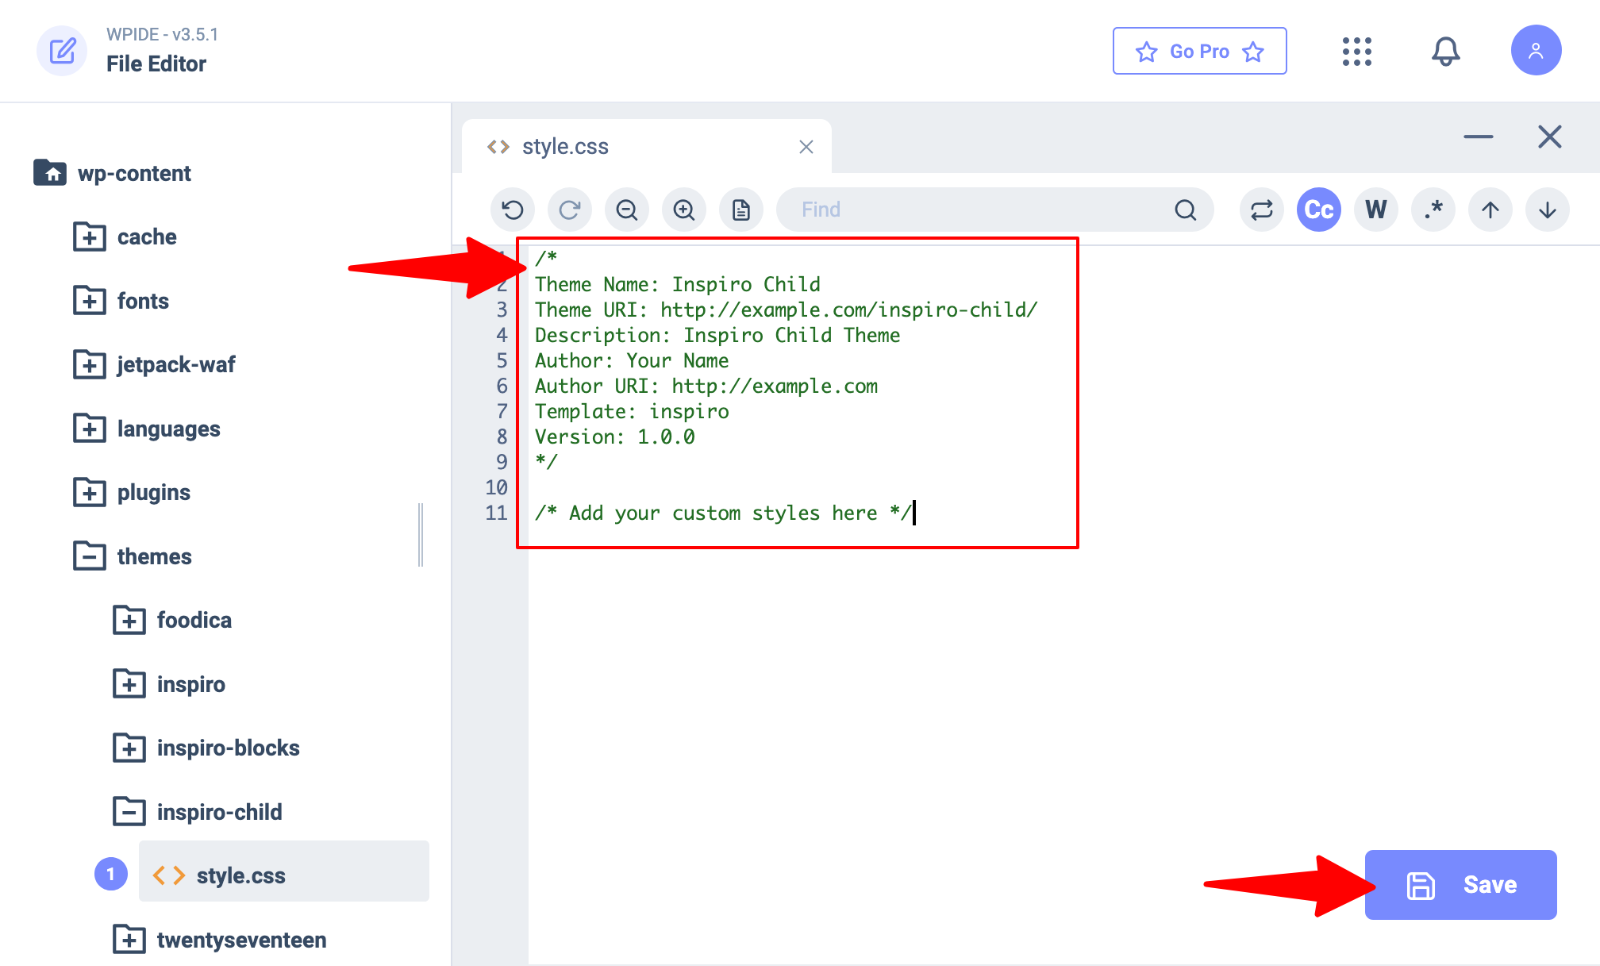Collapse the inspiro-child folder
1600x966 pixels.
tap(129, 812)
